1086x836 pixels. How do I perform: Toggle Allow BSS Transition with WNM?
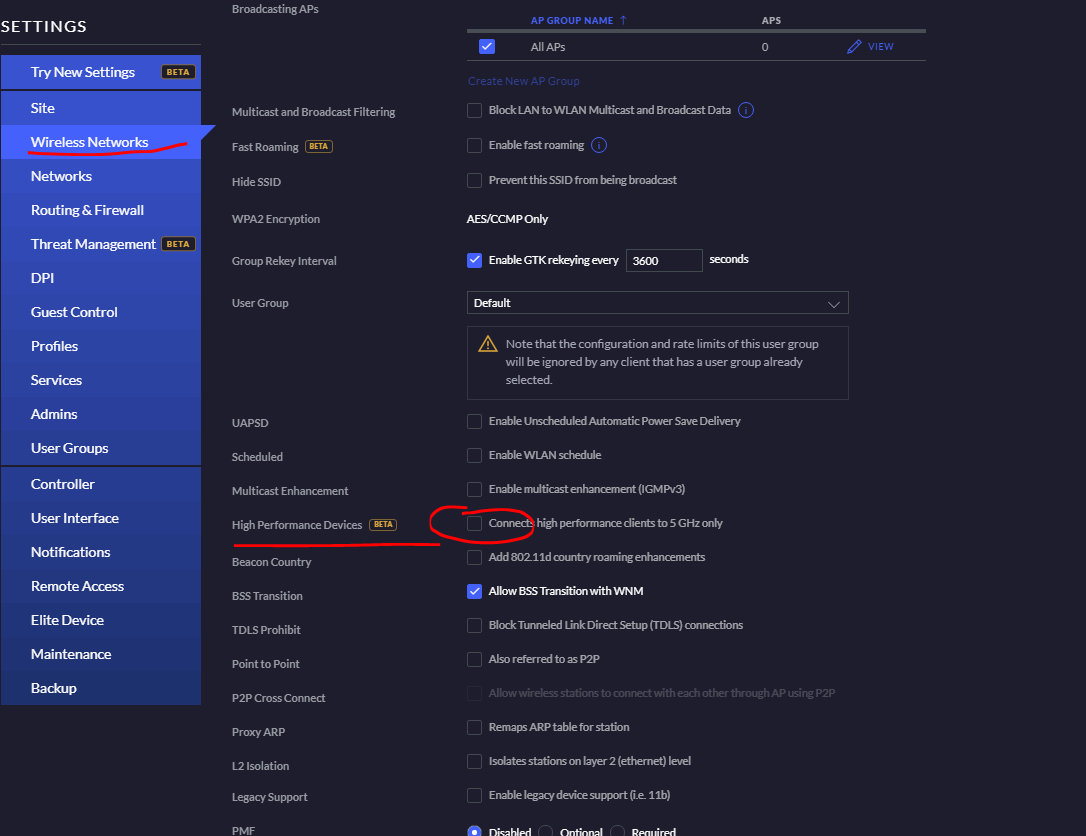pos(475,591)
